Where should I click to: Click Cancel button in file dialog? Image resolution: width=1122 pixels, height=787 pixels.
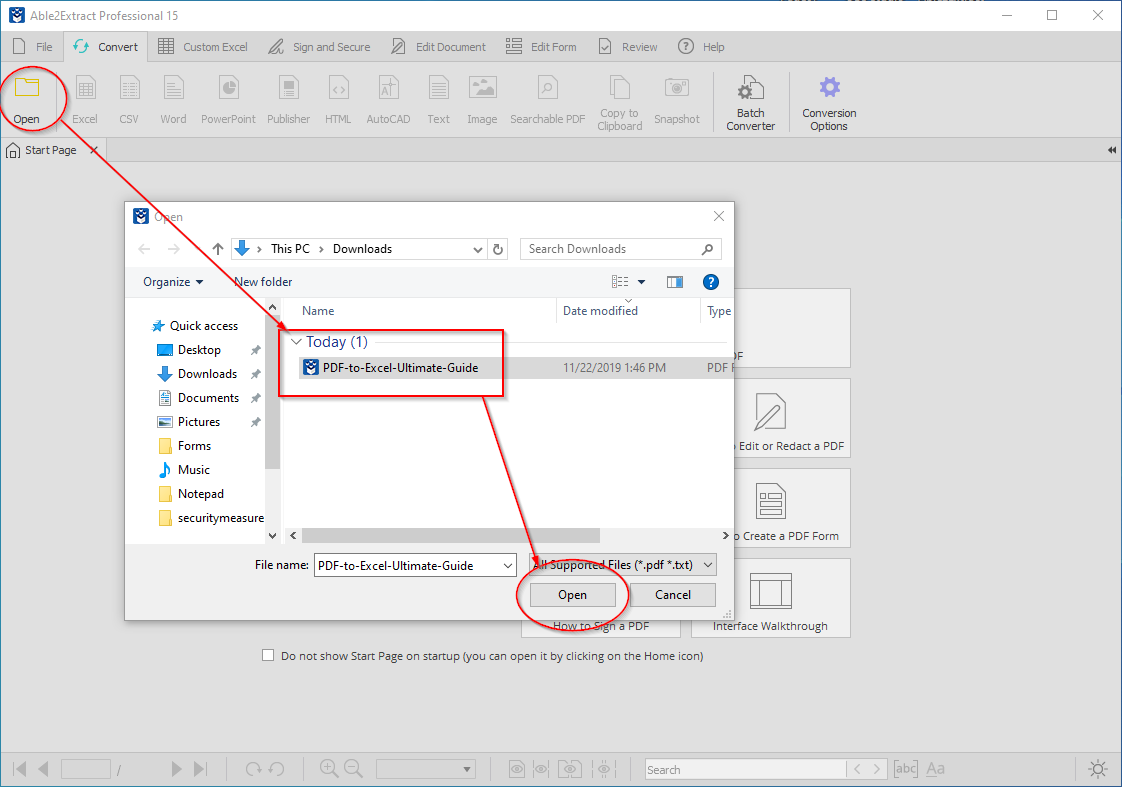pos(673,595)
